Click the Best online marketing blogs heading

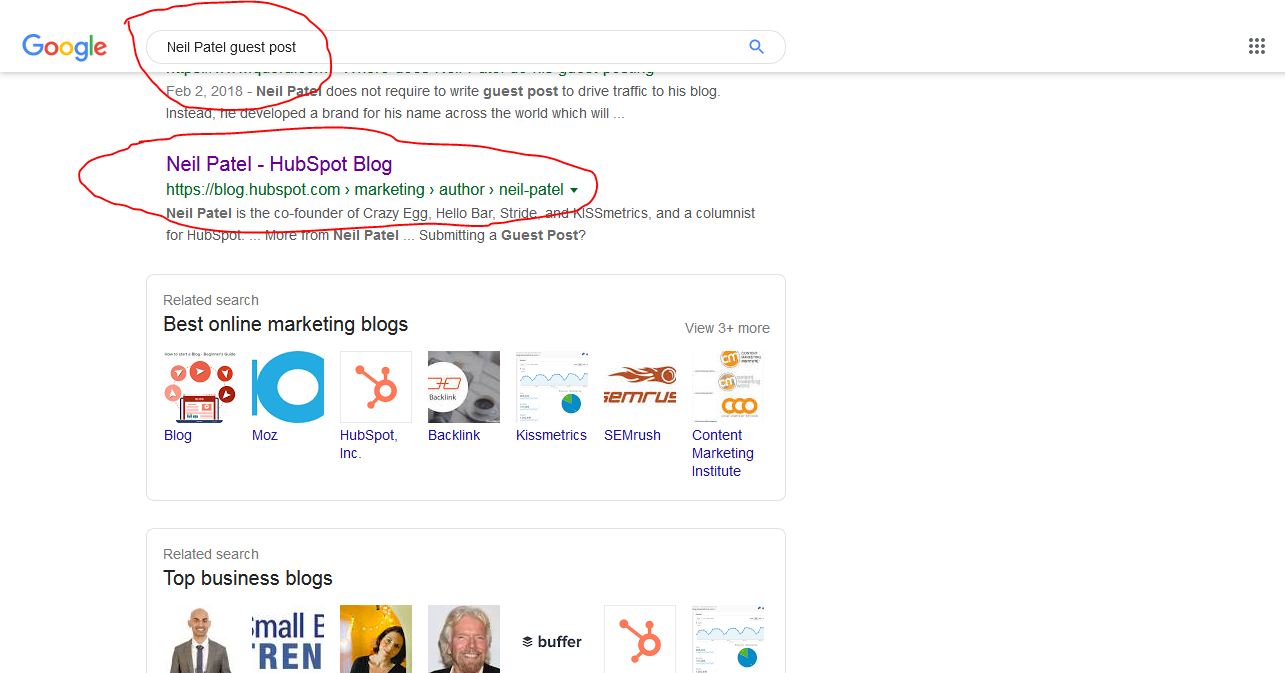(286, 324)
